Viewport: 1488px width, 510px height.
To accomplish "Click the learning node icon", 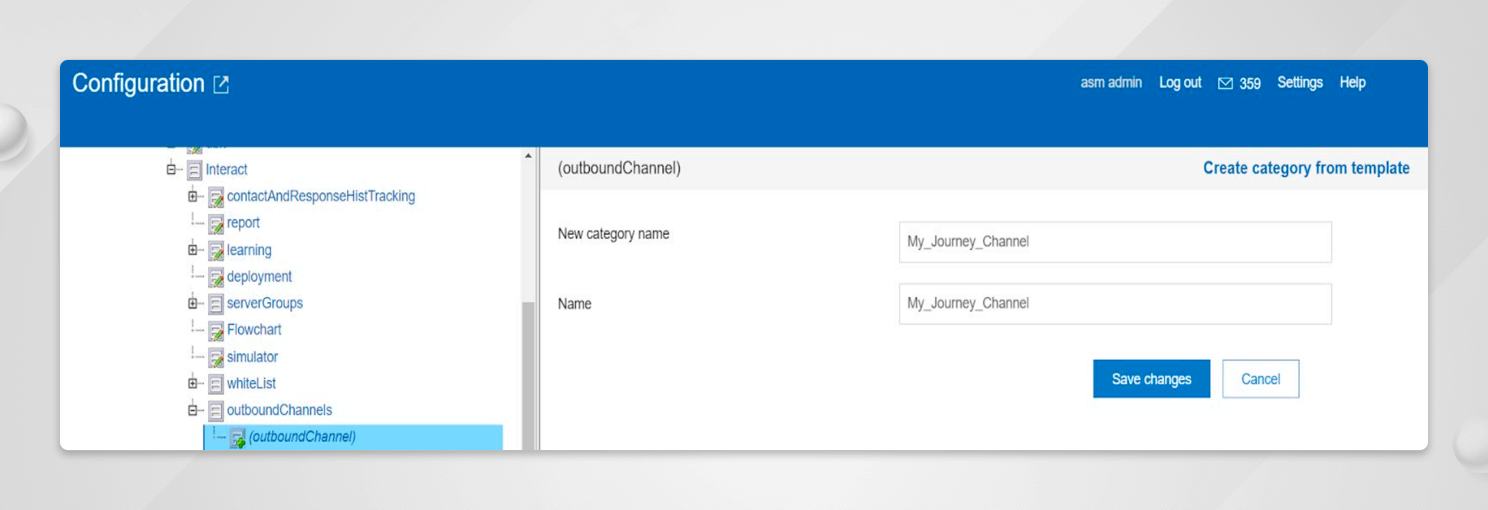I will (x=216, y=251).
